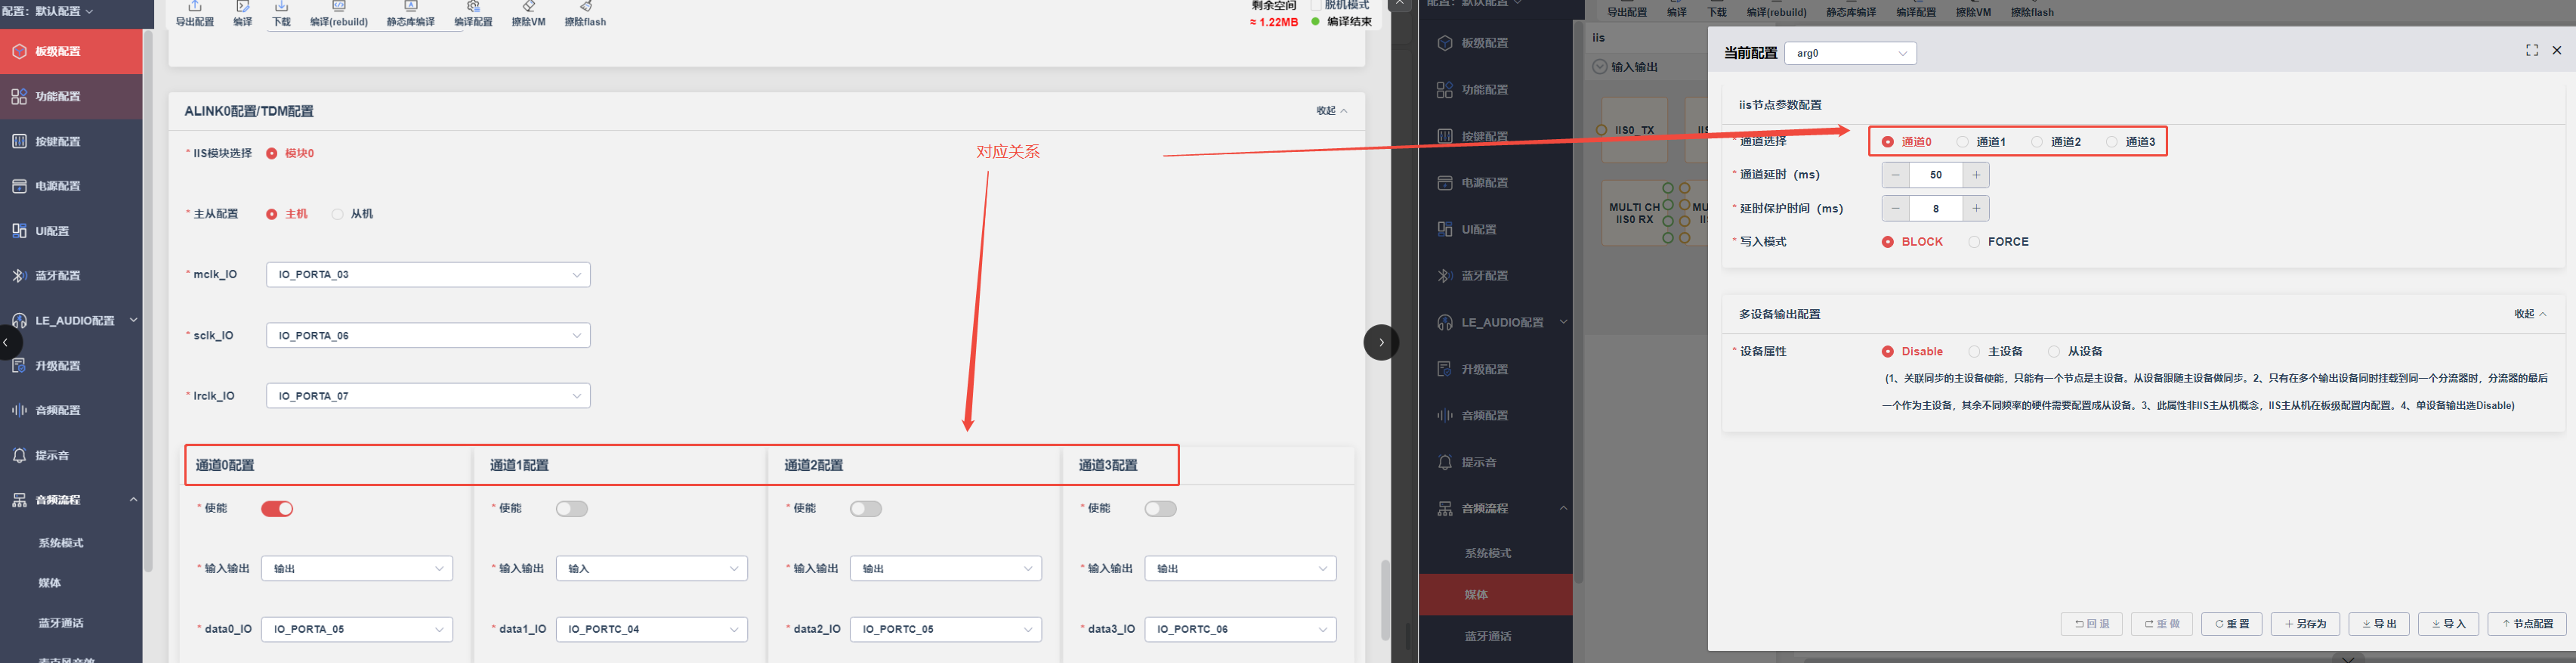
Task: Click 编译(rebuild) icon in ALINK0 window toolbar
Action: coord(339,7)
